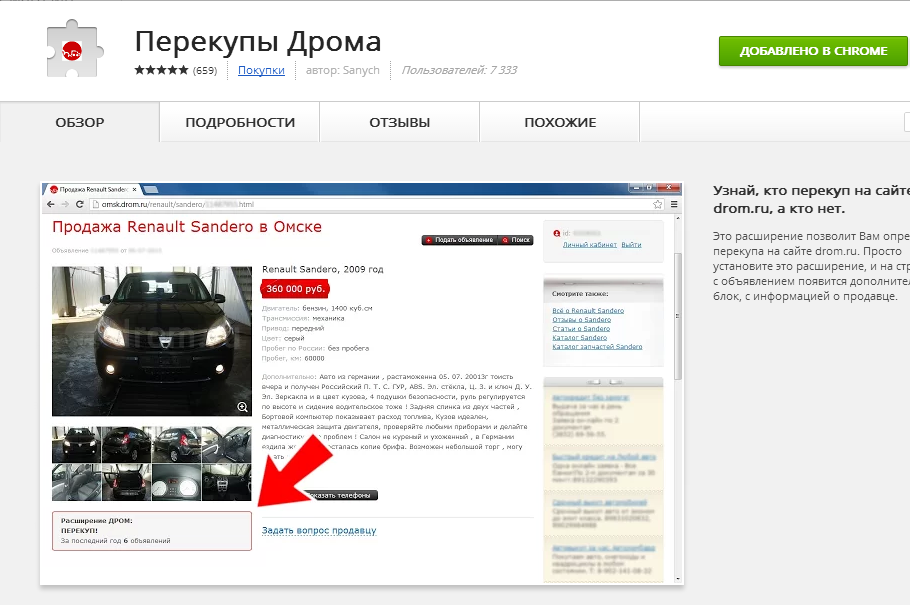Viewport: 910px width, 605px height.
Task: Open the Покупки category link
Action: (261, 70)
